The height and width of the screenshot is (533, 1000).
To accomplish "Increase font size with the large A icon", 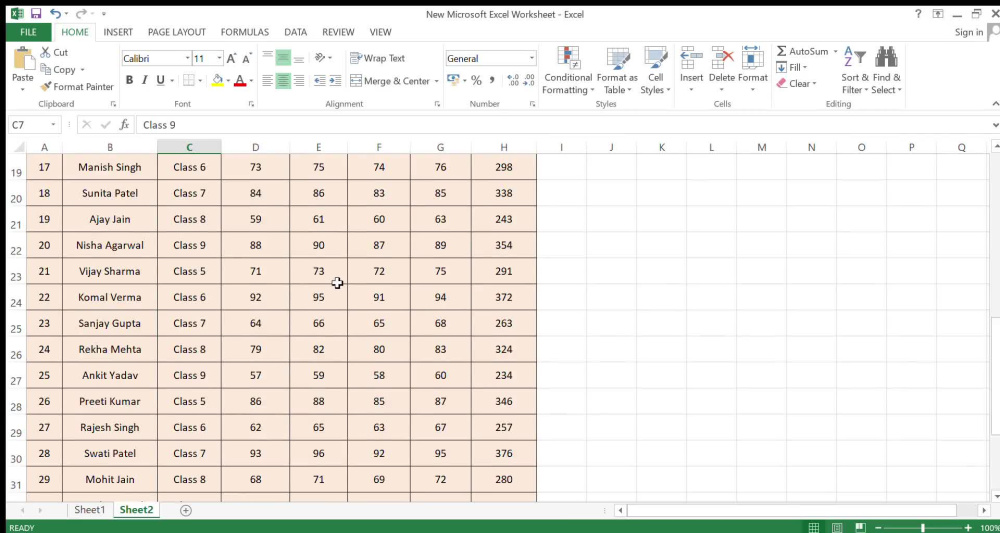I will point(232,59).
